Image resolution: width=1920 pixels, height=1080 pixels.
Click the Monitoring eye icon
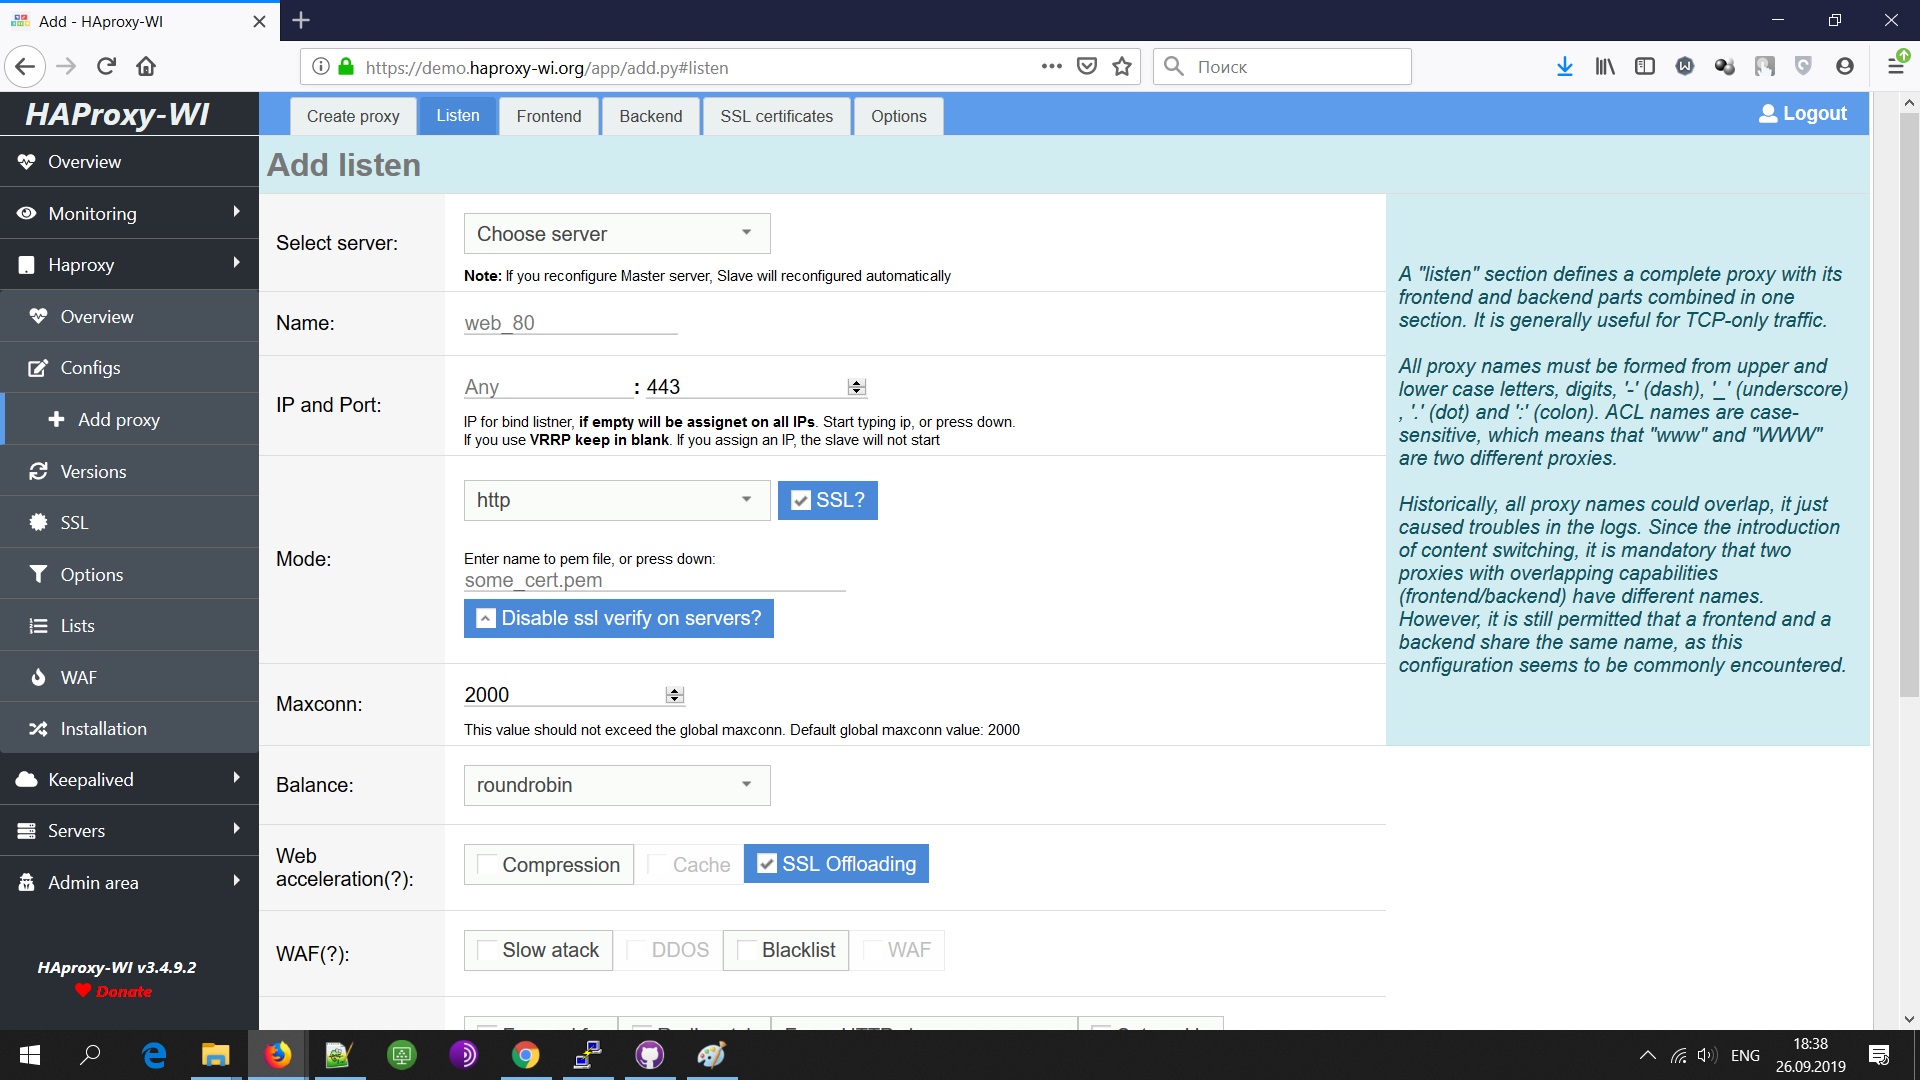[x=26, y=213]
